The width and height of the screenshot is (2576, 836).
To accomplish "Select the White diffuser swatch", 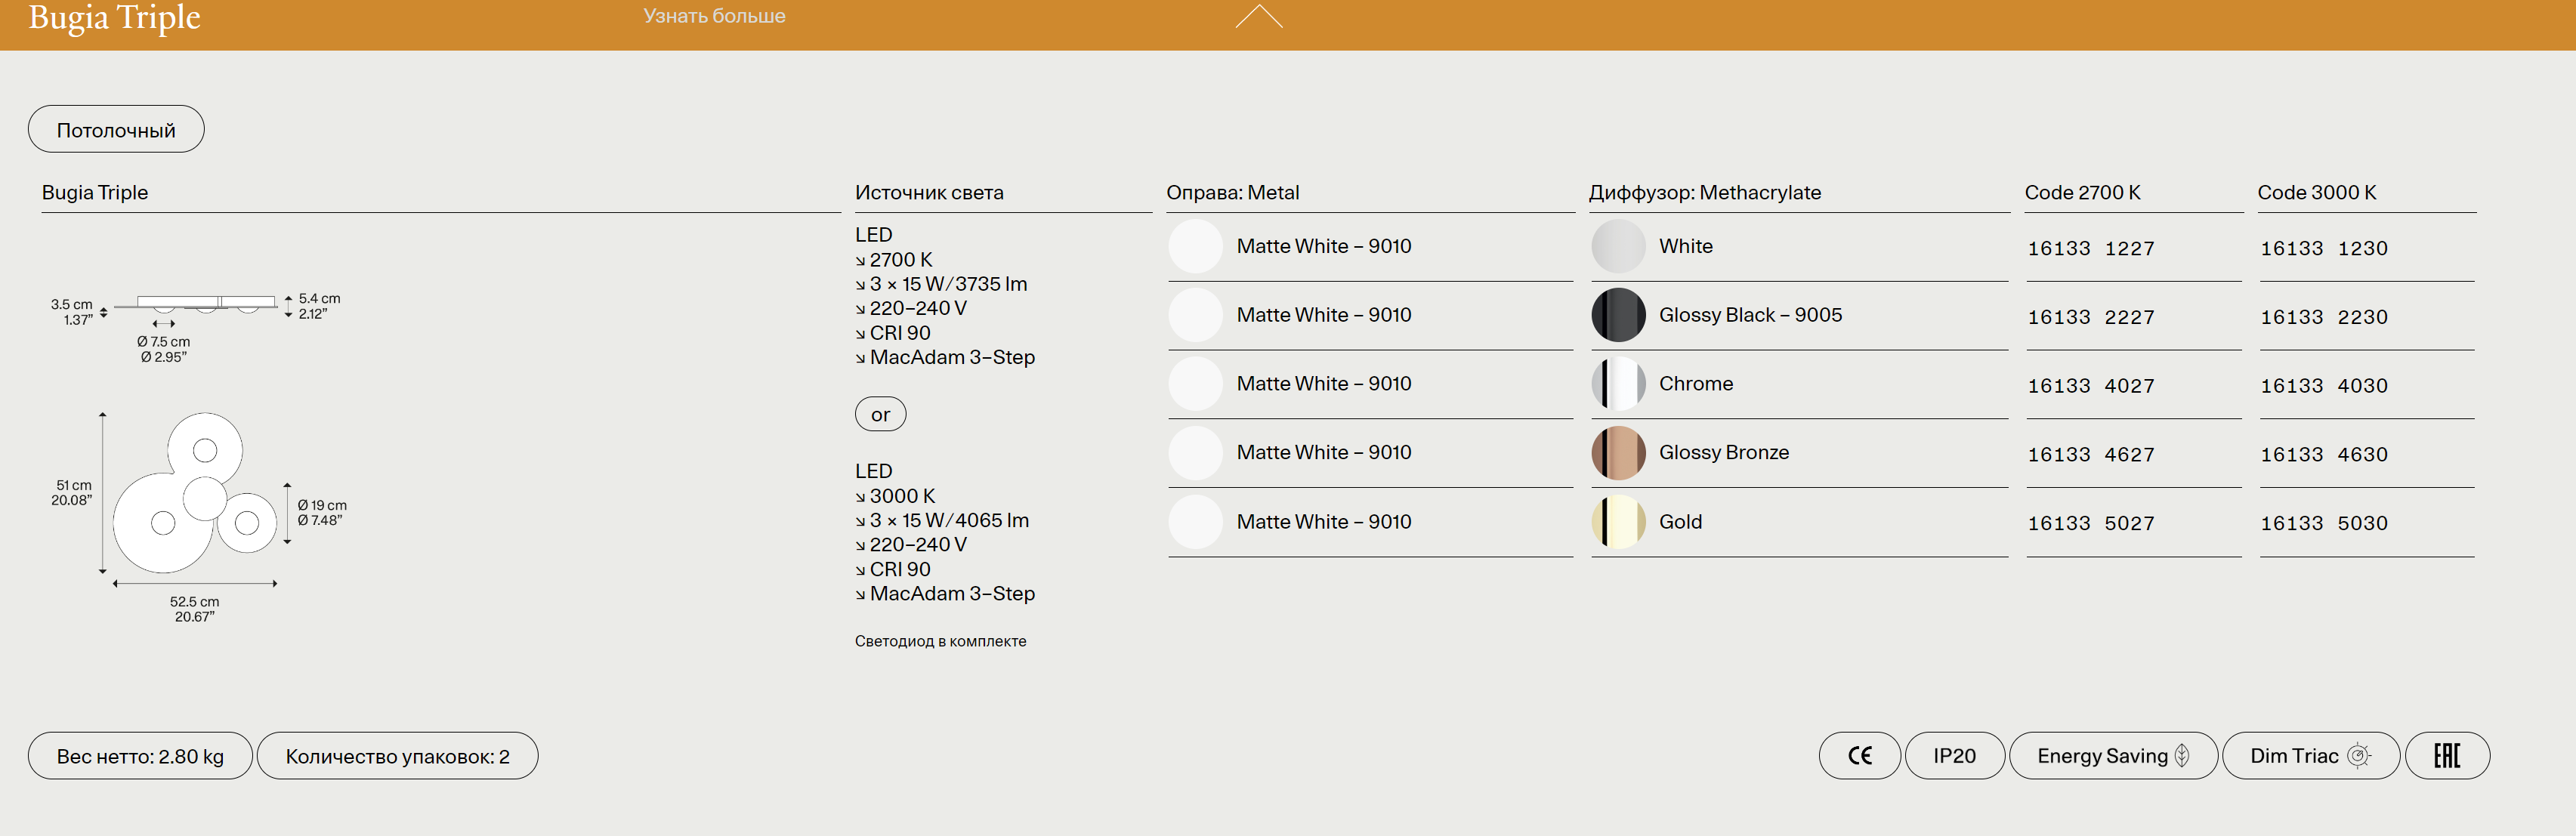I will (1618, 246).
